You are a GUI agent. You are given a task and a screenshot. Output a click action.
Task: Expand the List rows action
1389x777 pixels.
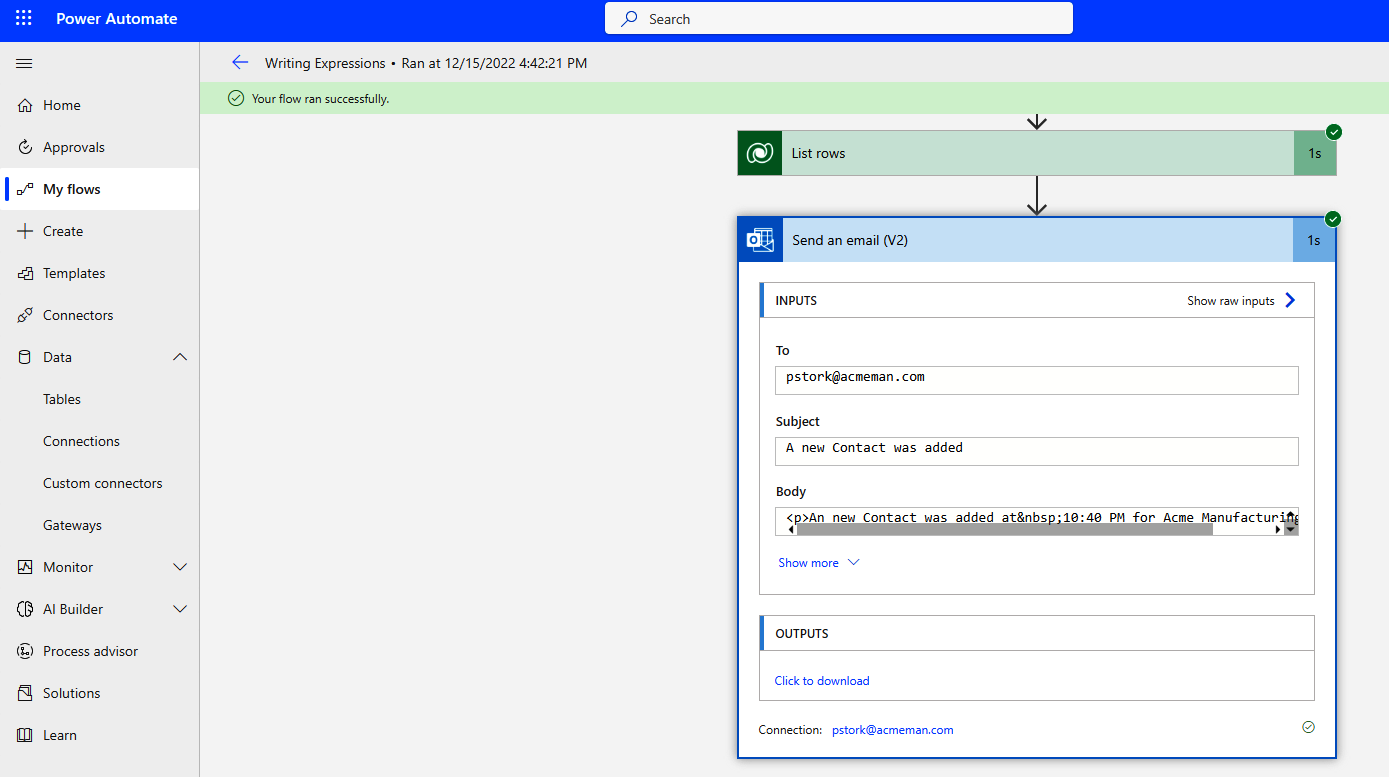click(x=1037, y=153)
